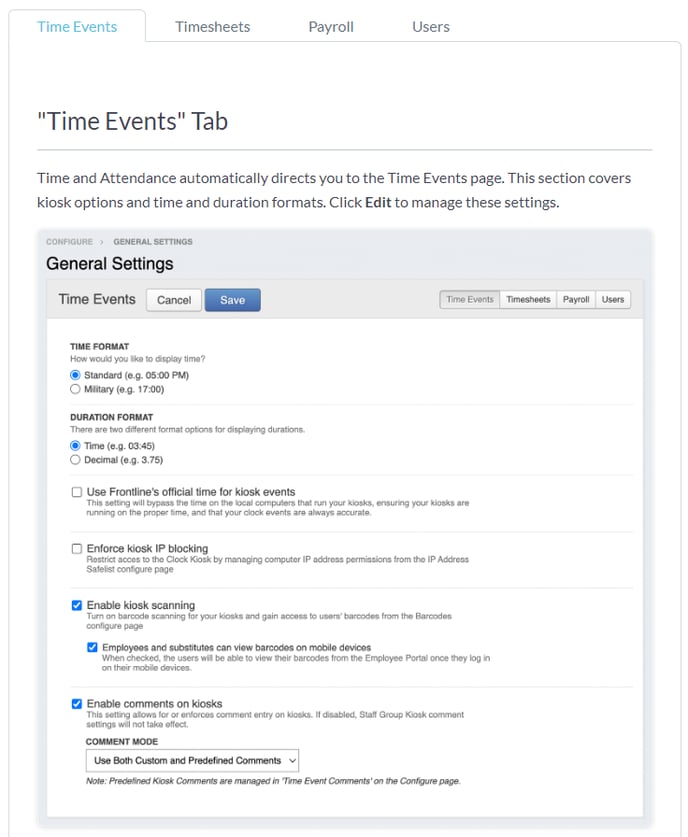Click the Cancel button
This screenshot has width=688, height=837.
[x=174, y=300]
